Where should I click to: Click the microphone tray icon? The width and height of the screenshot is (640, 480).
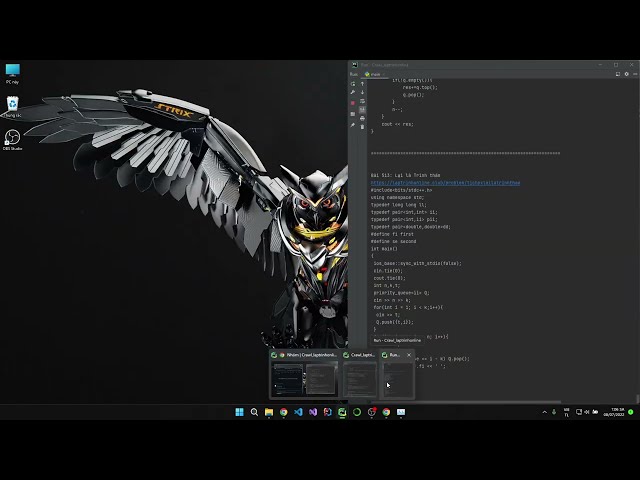tap(554, 412)
